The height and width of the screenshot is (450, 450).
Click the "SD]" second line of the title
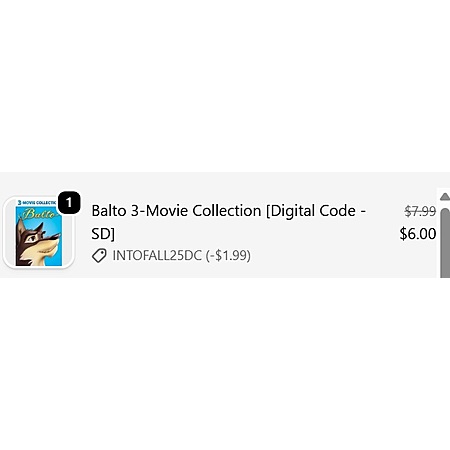(103, 234)
